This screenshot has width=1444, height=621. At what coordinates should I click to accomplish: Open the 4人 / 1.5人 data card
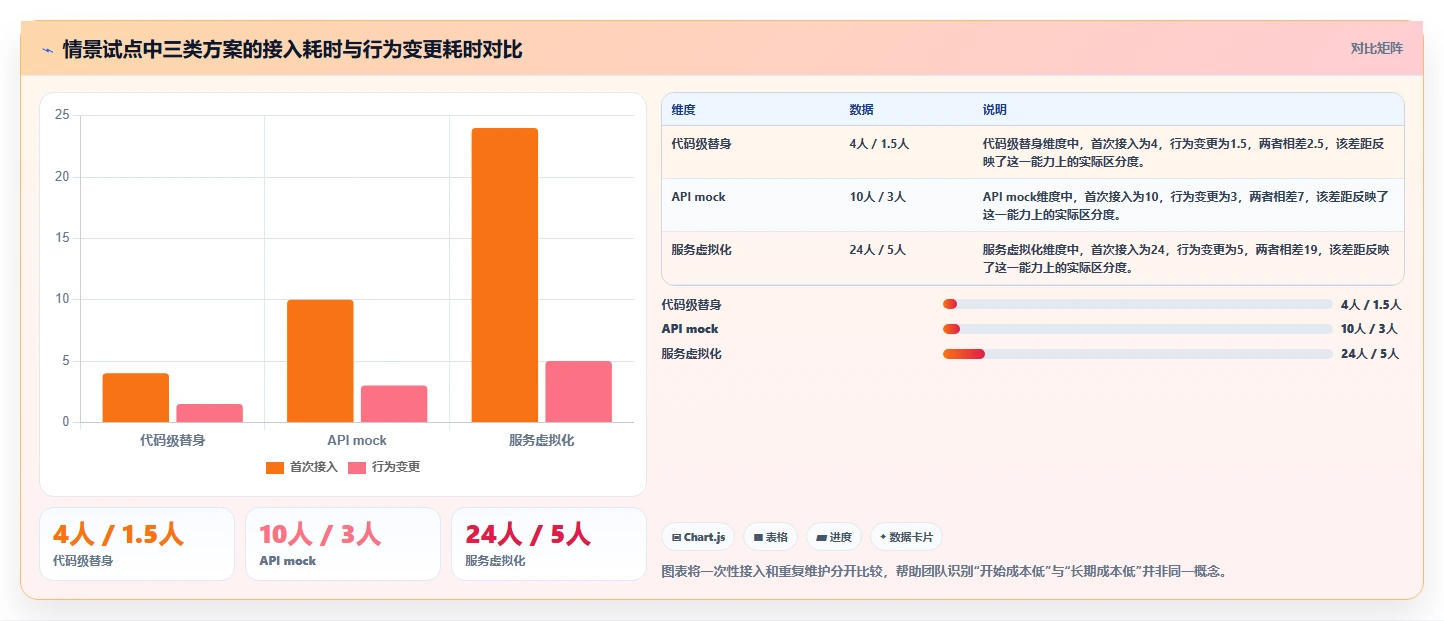click(x=137, y=544)
